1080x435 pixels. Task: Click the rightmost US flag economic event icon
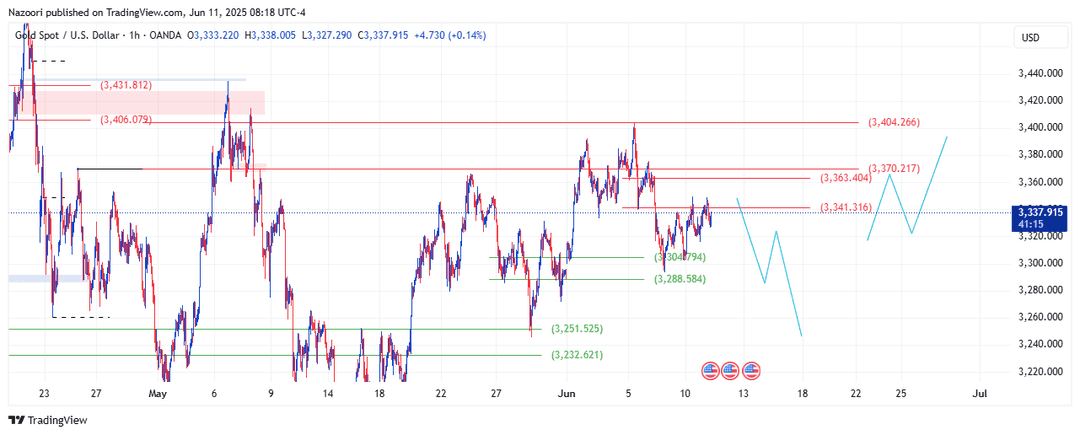[752, 371]
